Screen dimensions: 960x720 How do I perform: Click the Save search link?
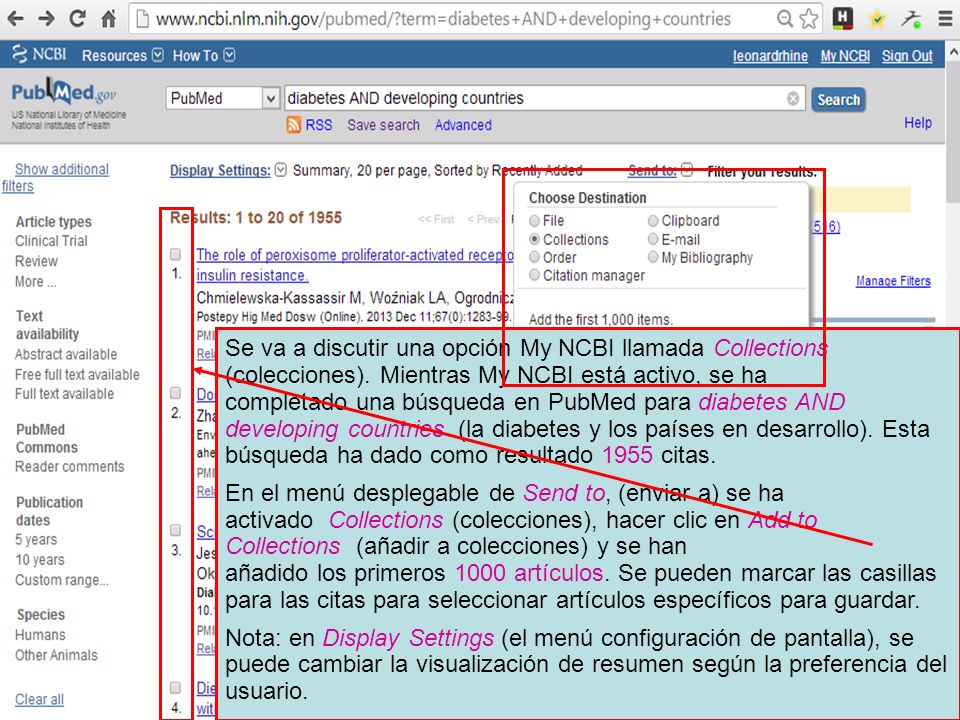pyautogui.click(x=383, y=125)
